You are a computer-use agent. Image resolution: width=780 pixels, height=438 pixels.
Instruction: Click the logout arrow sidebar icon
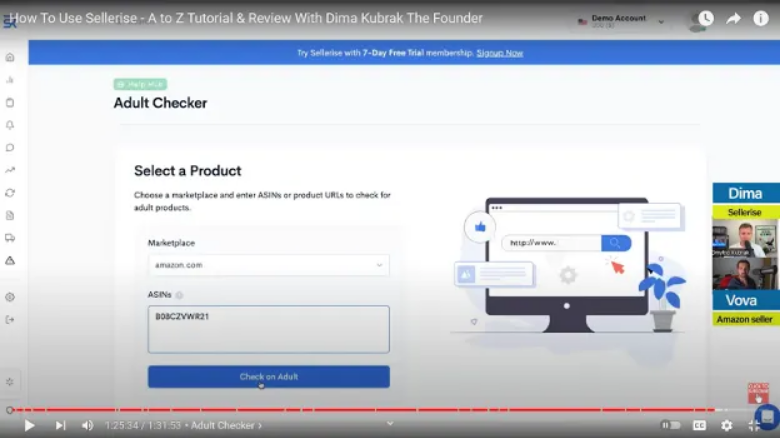click(x=10, y=320)
